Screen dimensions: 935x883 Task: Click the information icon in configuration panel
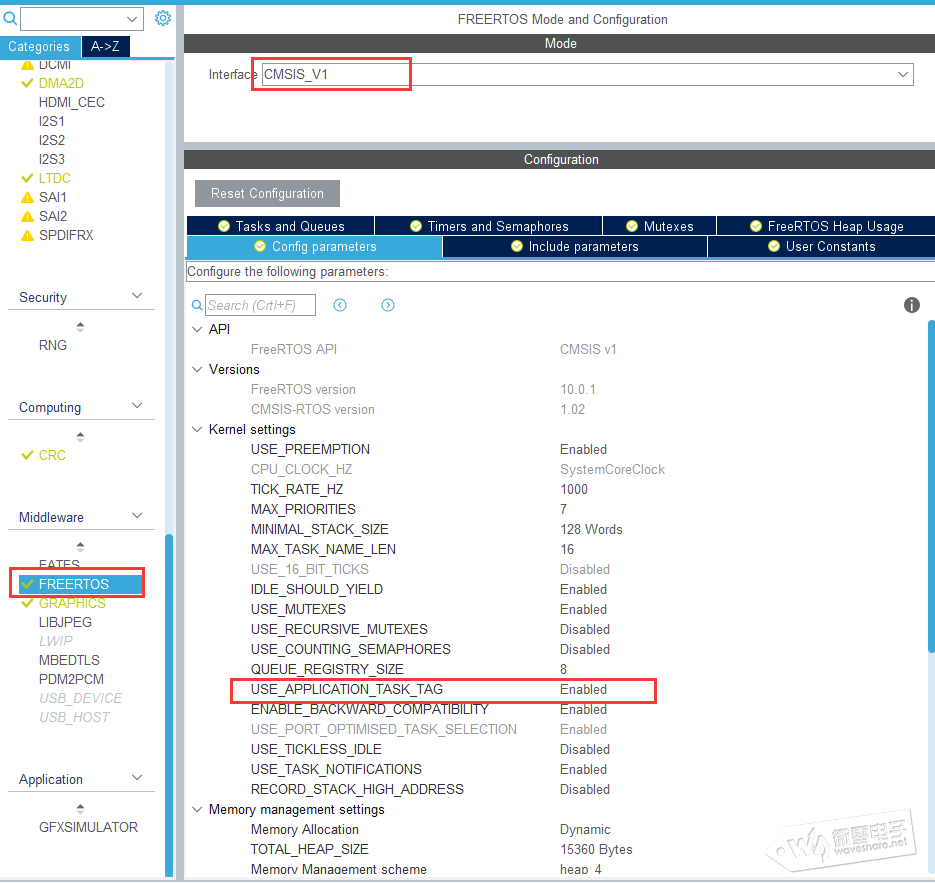(x=911, y=305)
